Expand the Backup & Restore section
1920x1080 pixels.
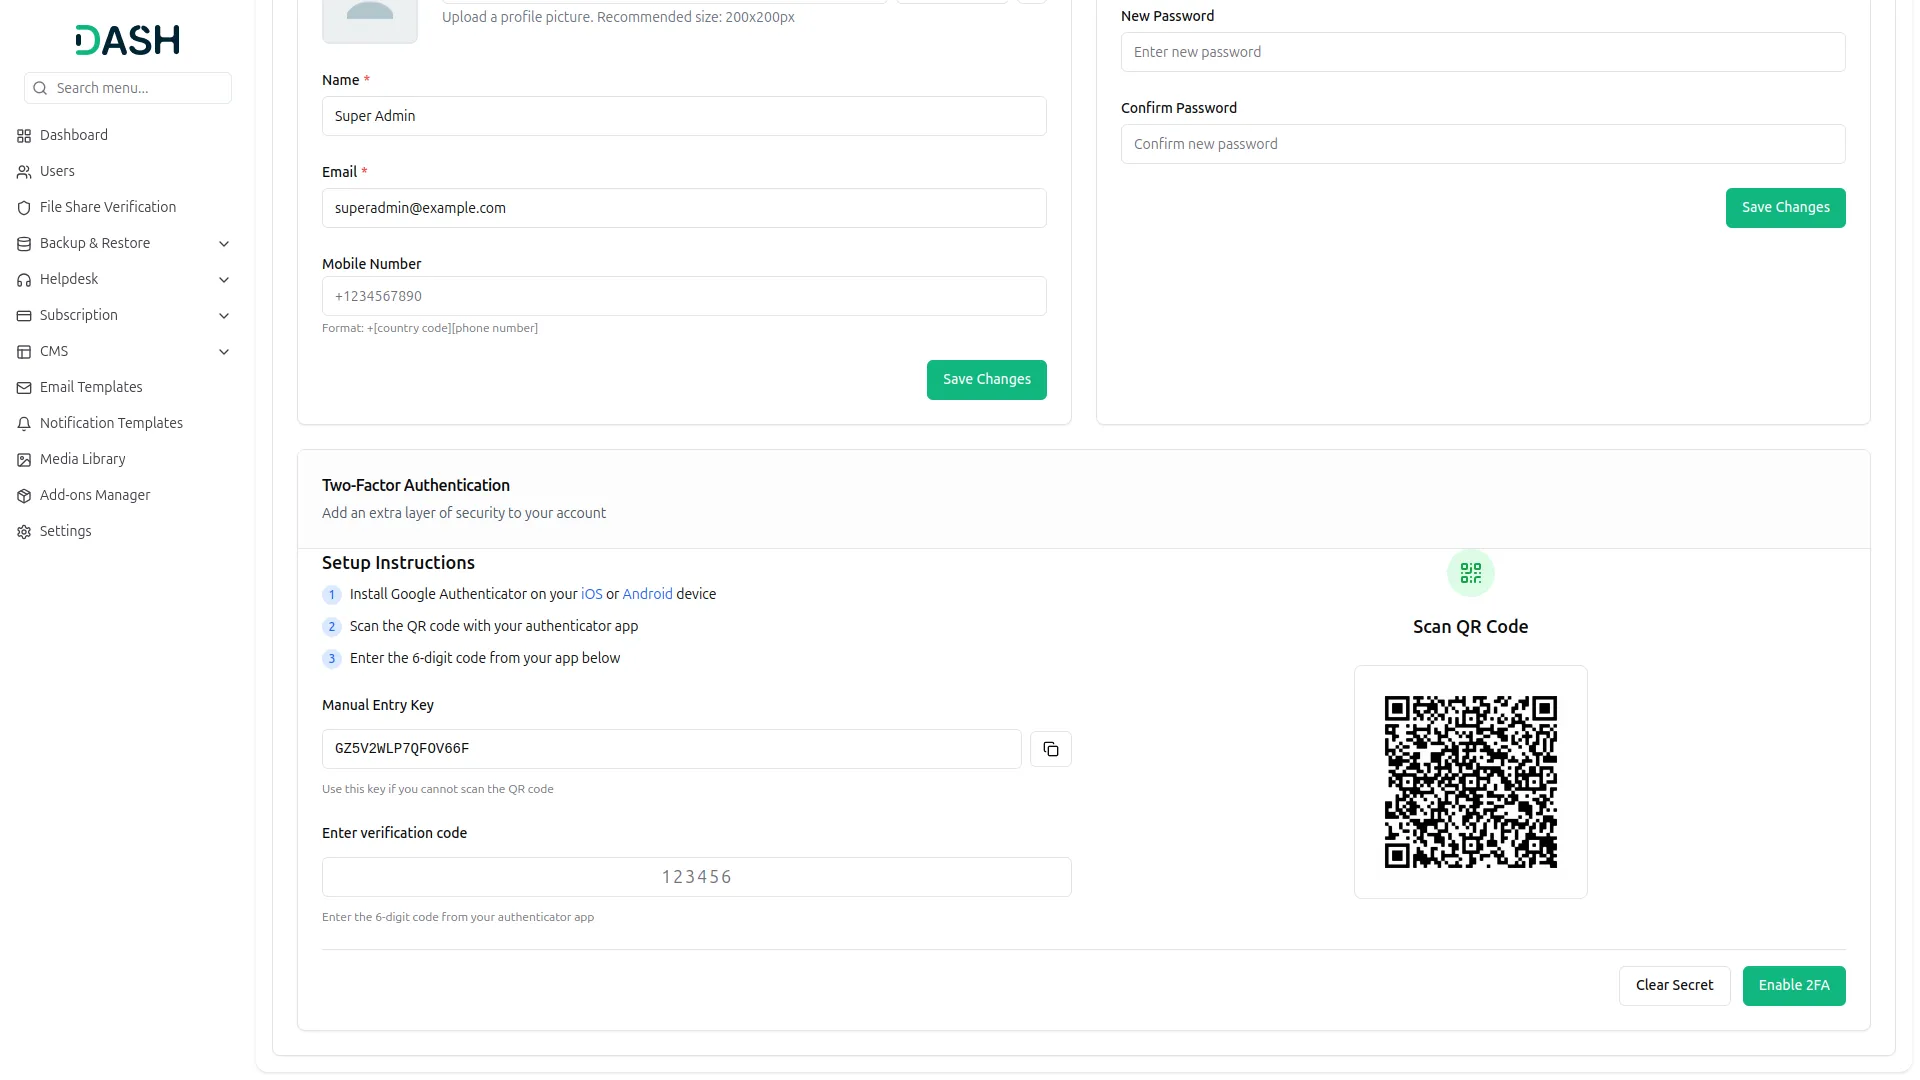[224, 243]
